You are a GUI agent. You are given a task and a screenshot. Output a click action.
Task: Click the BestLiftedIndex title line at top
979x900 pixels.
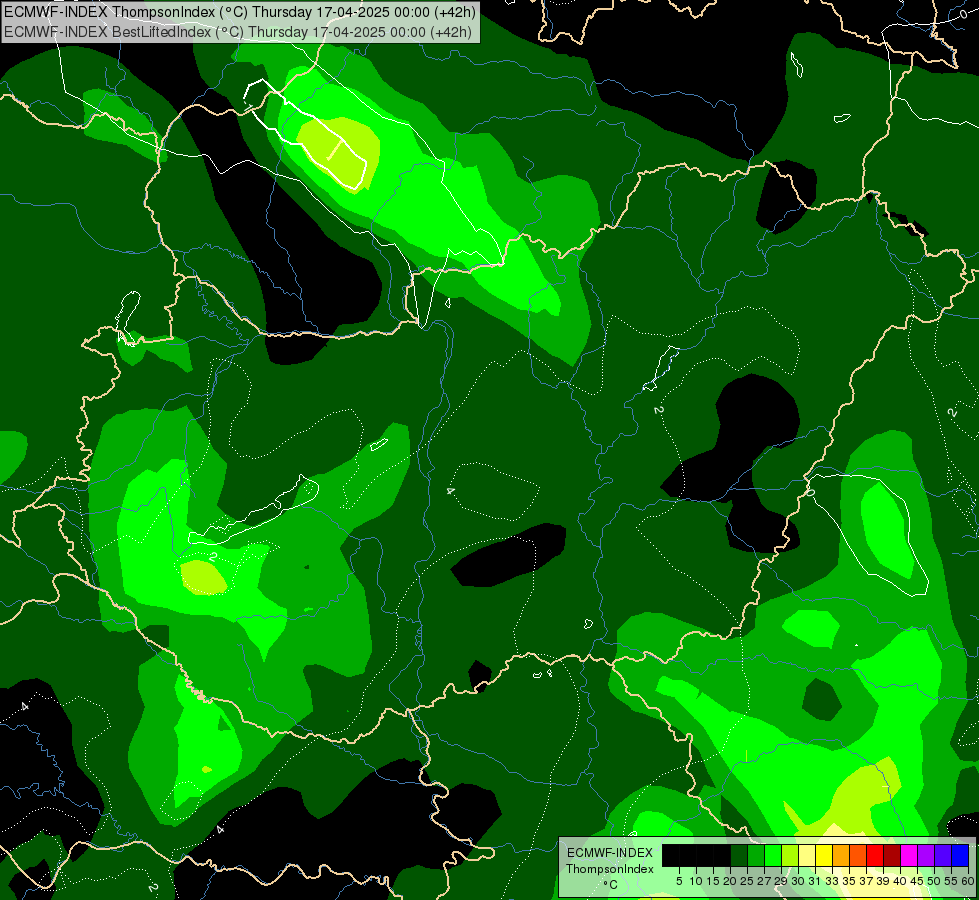[x=238, y=32]
